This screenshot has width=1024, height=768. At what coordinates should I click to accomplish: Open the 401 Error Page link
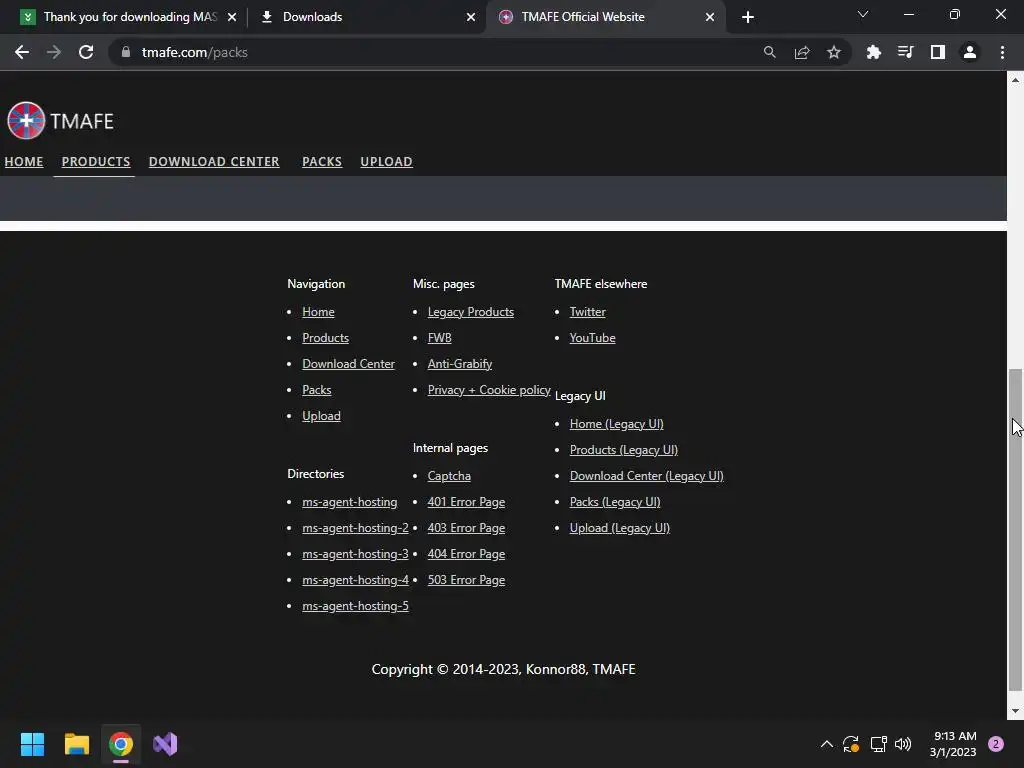(466, 502)
